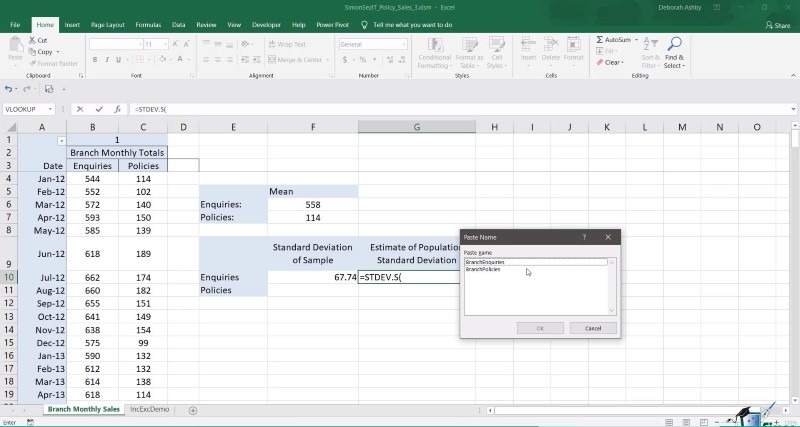The height and width of the screenshot is (427, 800).
Task: Cancel formula entry with X icon
Action: click(82, 109)
